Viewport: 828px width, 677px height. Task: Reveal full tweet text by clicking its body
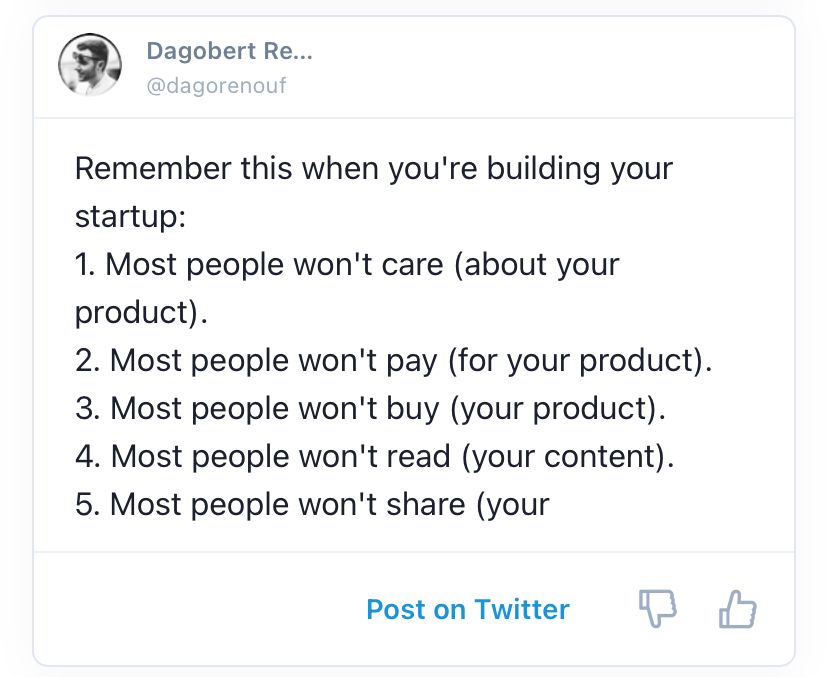coord(390,335)
